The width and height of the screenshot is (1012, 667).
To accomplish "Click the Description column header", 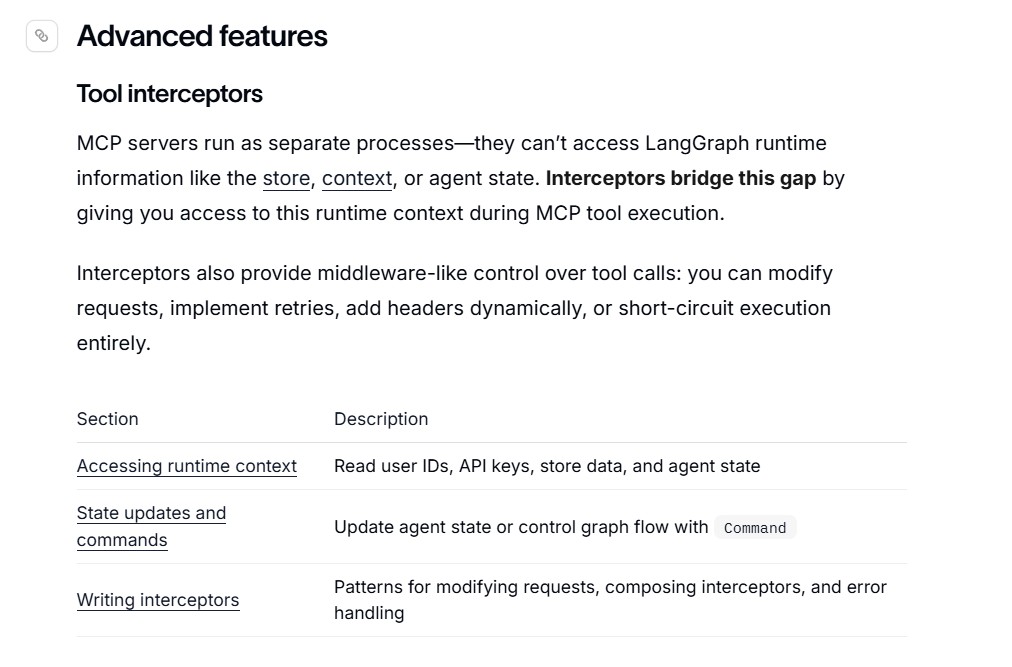I will (x=381, y=419).
